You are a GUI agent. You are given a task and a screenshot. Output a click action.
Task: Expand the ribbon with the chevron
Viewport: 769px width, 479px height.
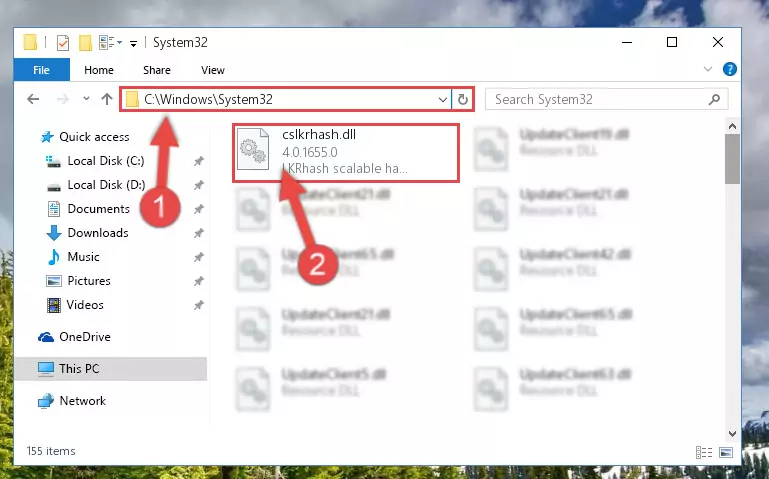pyautogui.click(x=708, y=69)
